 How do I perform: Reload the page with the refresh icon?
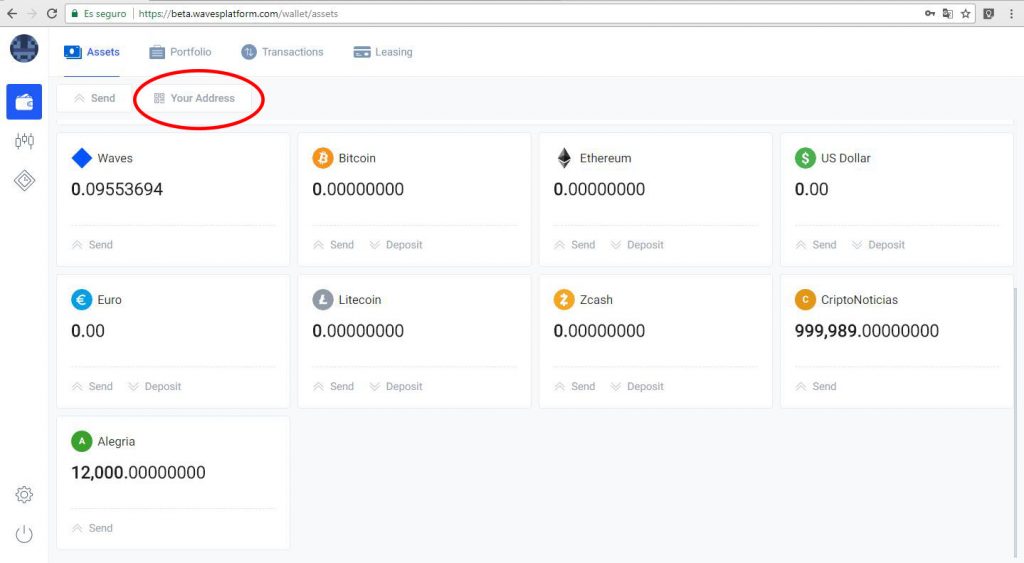click(52, 13)
